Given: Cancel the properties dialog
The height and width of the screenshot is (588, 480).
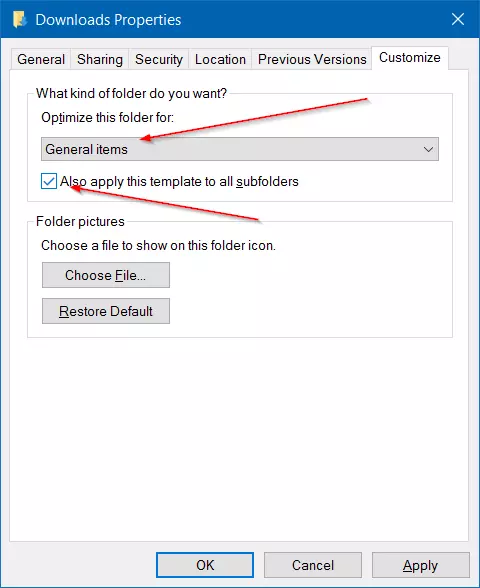Looking at the screenshot, I should pos(313,565).
